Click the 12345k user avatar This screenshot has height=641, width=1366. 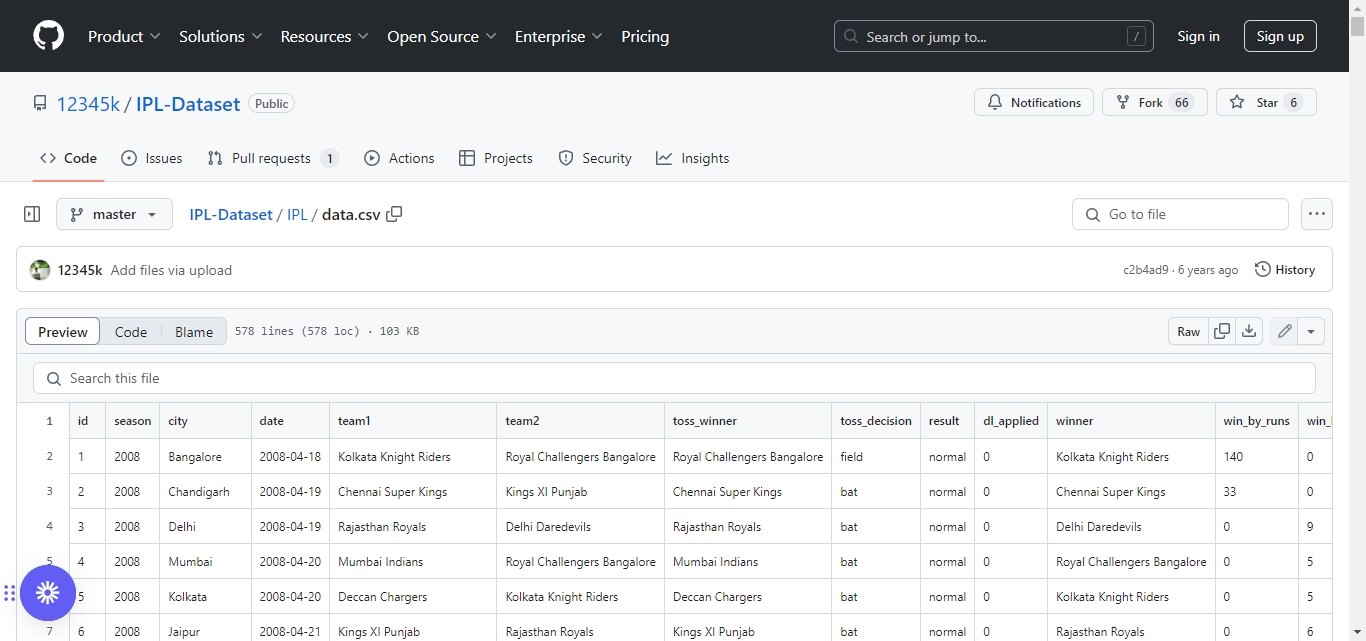40,270
